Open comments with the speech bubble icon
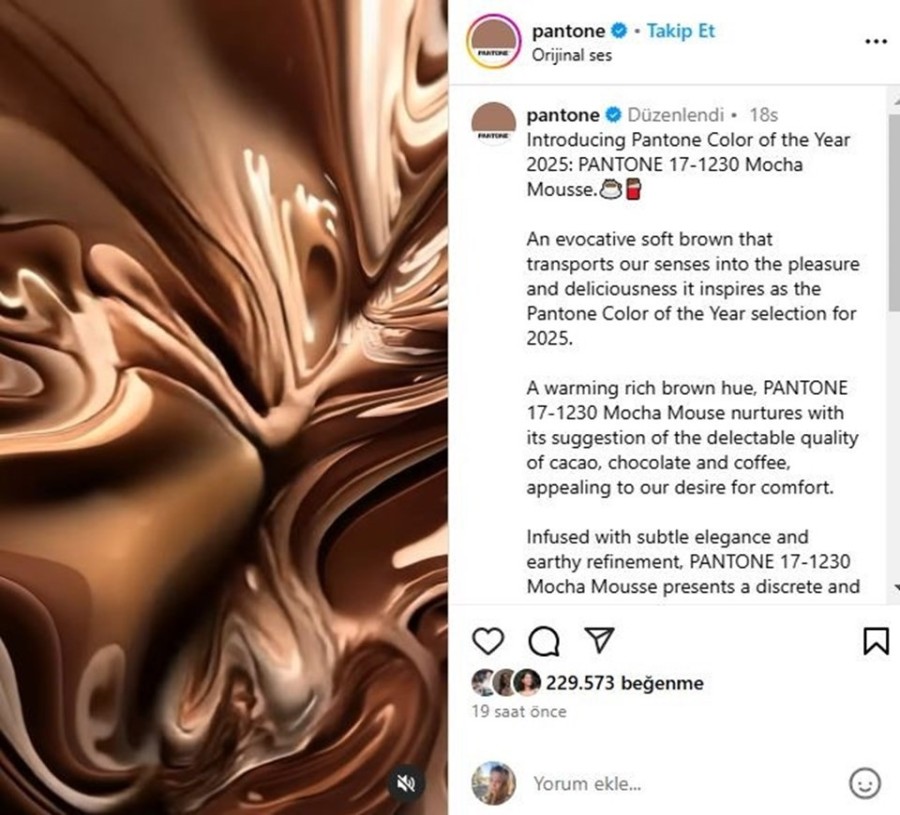Image resolution: width=900 pixels, height=815 pixels. pos(544,641)
